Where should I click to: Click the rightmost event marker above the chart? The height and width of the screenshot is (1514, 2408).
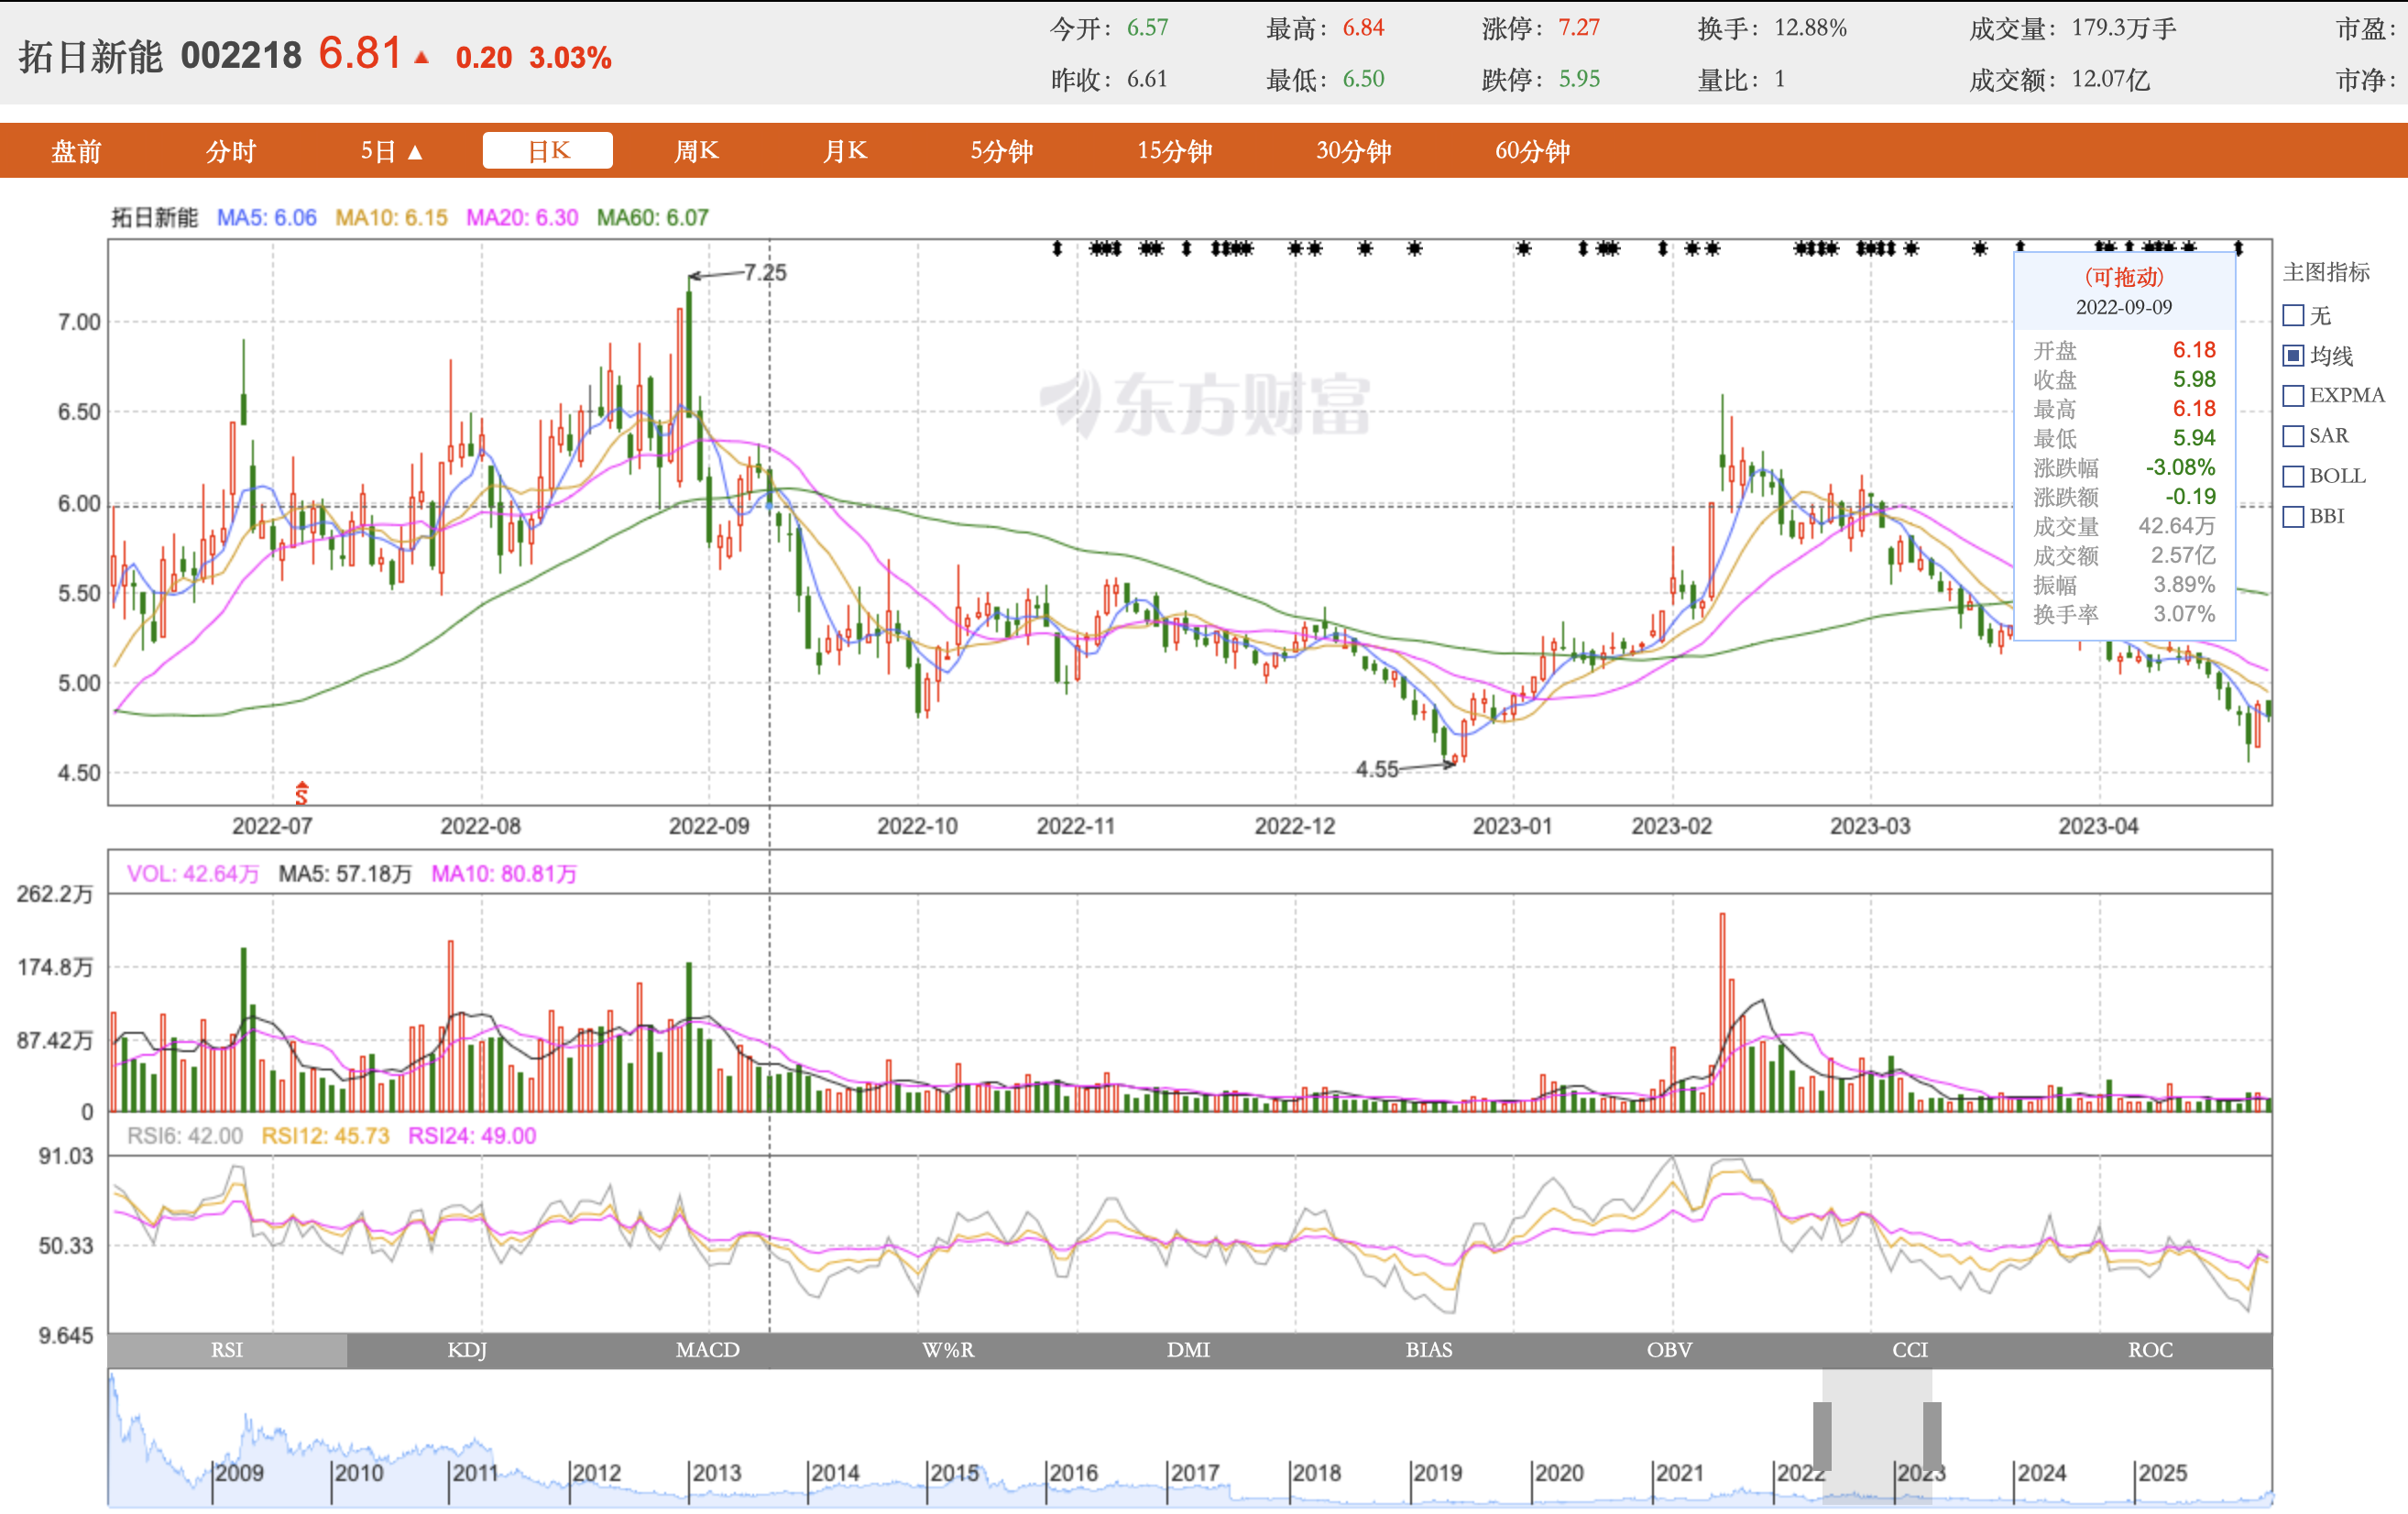pyautogui.click(x=2239, y=248)
